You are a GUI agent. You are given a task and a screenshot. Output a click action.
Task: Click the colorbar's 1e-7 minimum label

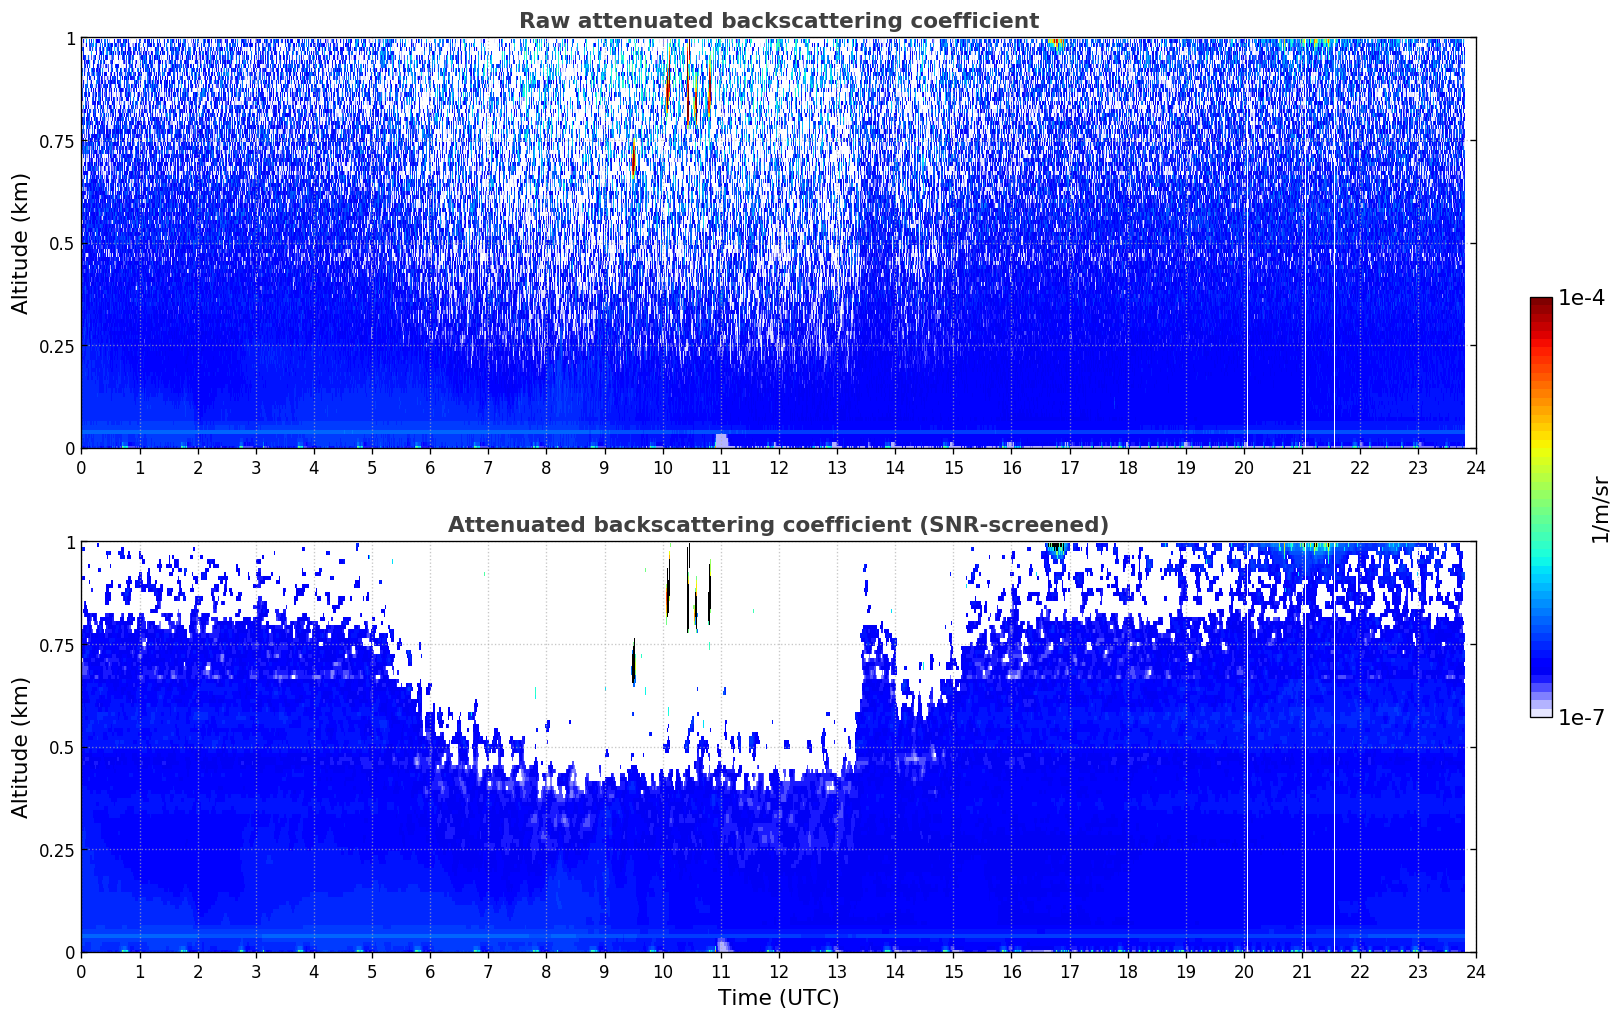click(1581, 718)
